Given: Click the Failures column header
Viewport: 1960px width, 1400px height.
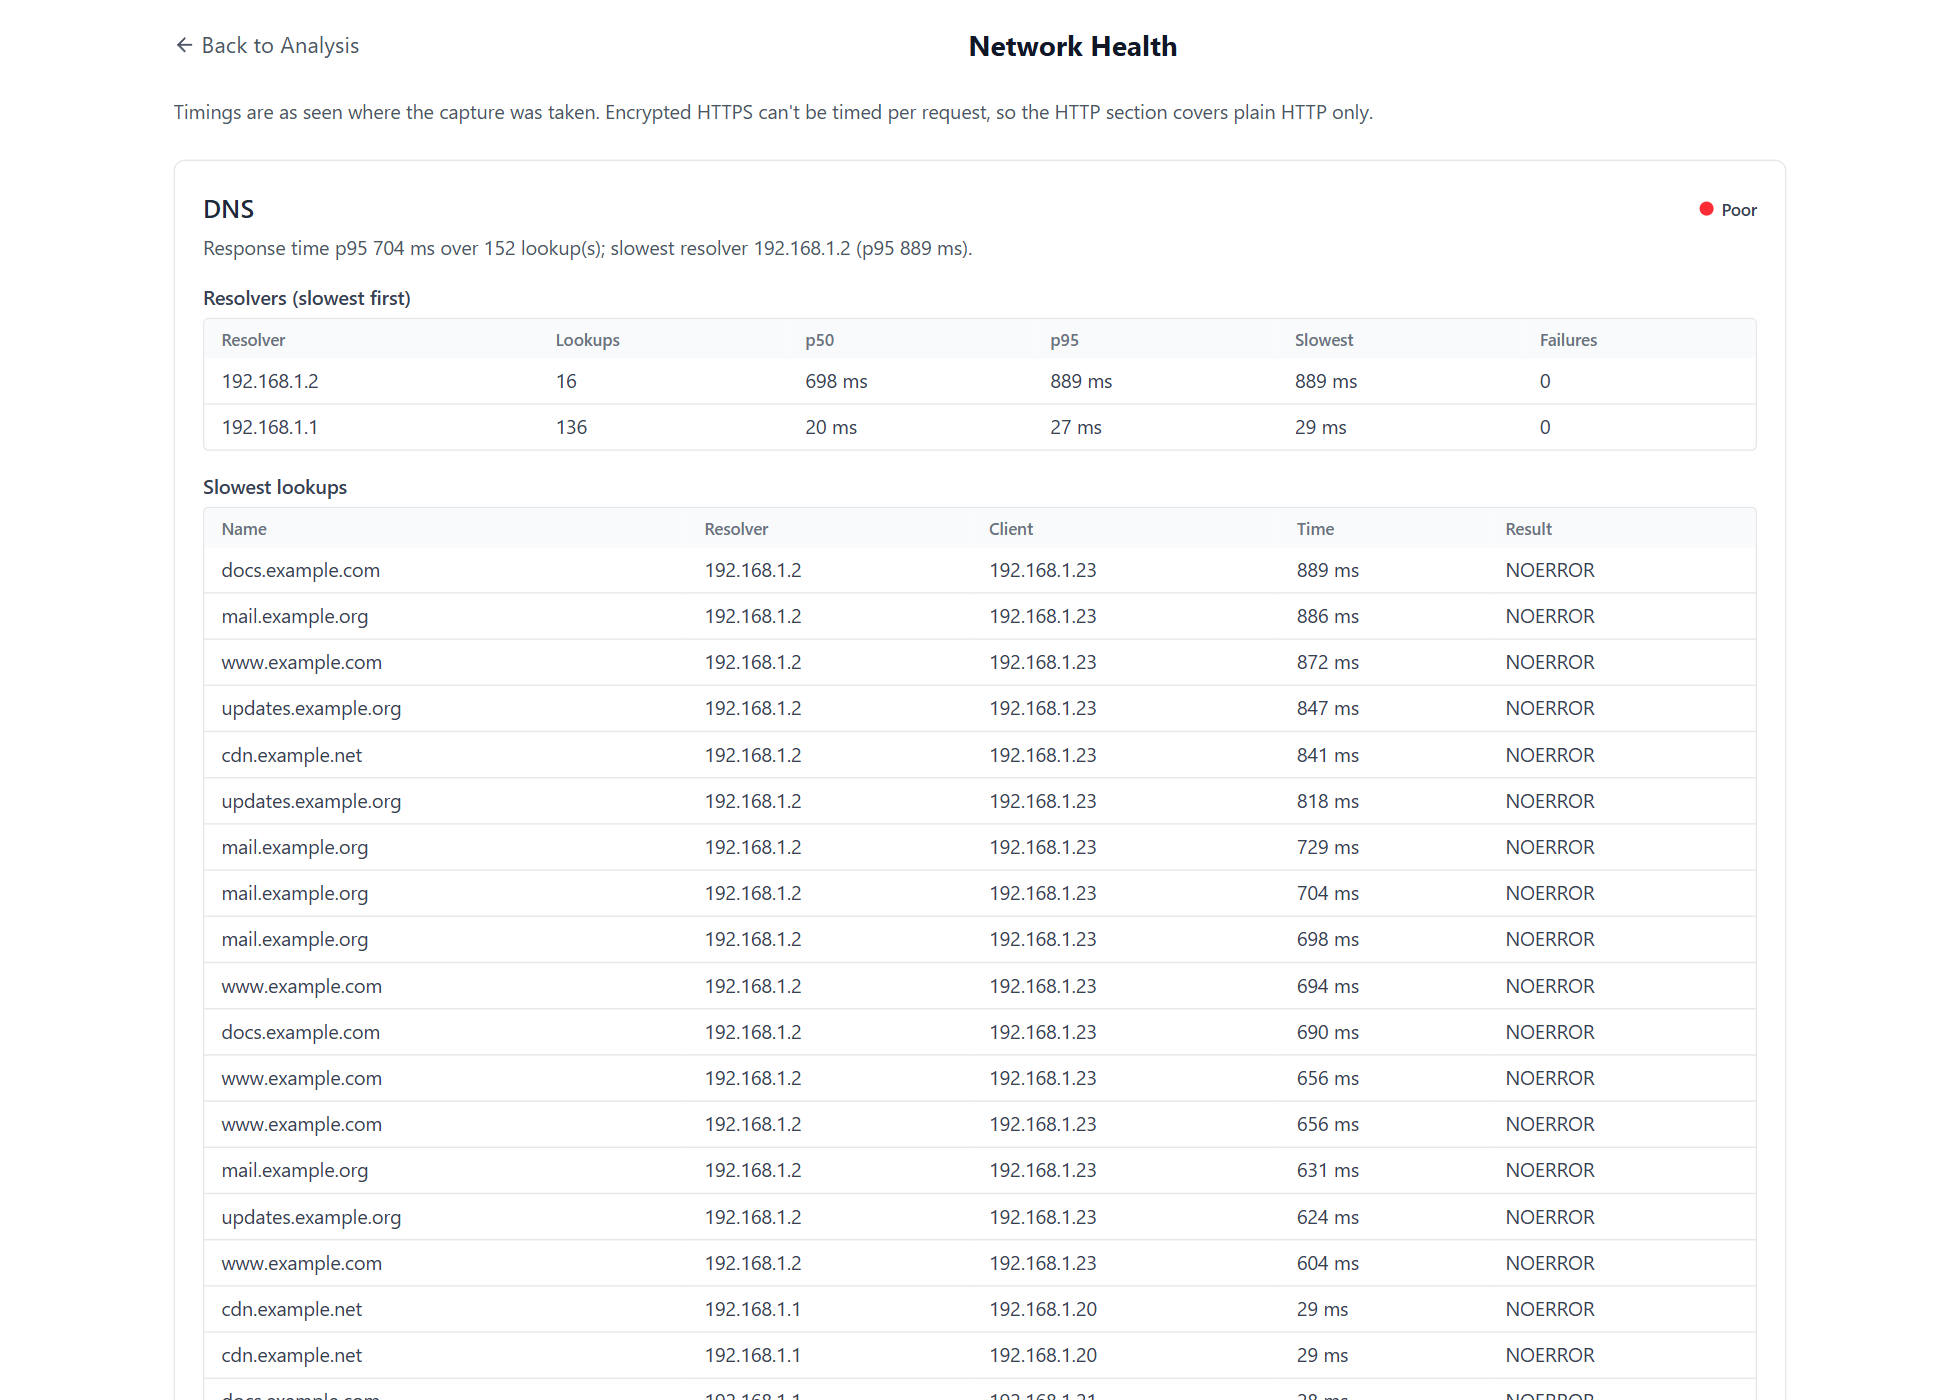Looking at the screenshot, I should point(1569,340).
